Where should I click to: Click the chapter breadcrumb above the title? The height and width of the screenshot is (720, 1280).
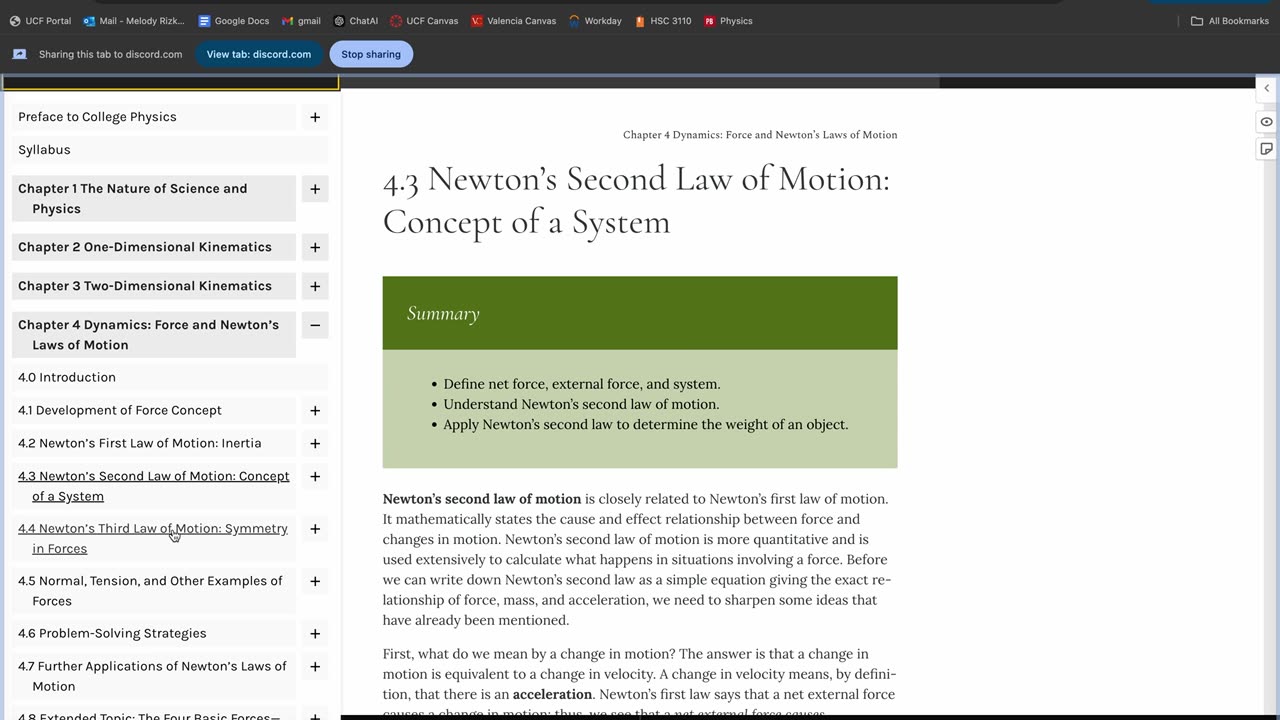click(x=760, y=135)
